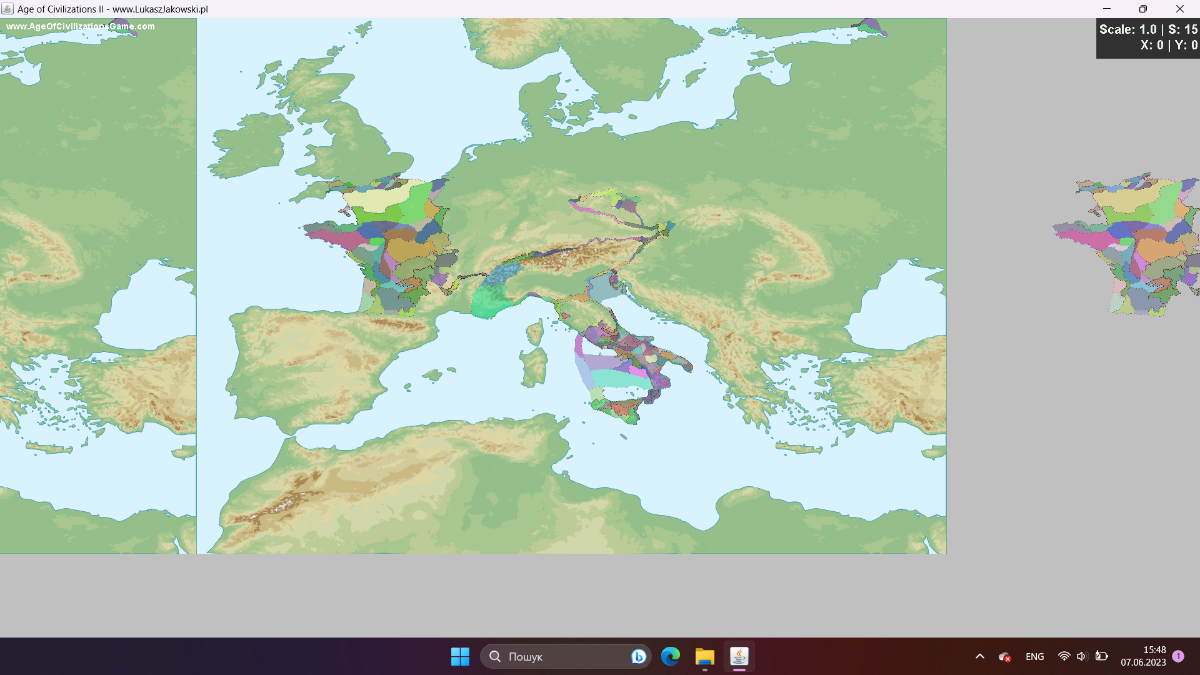Click the "X: 0 | Y: 0" coordinates readout
Viewport: 1200px width, 675px height.
(1169, 45)
